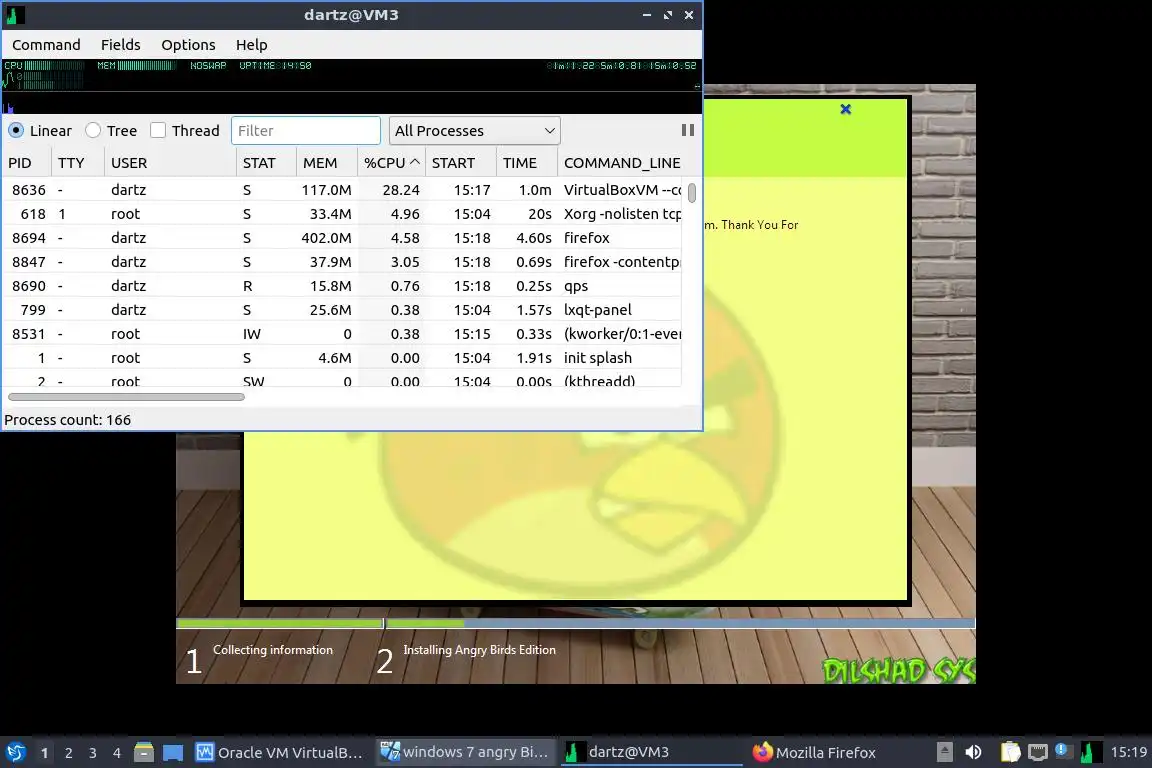Select the firefox process PID 8694

pyautogui.click(x=342, y=238)
